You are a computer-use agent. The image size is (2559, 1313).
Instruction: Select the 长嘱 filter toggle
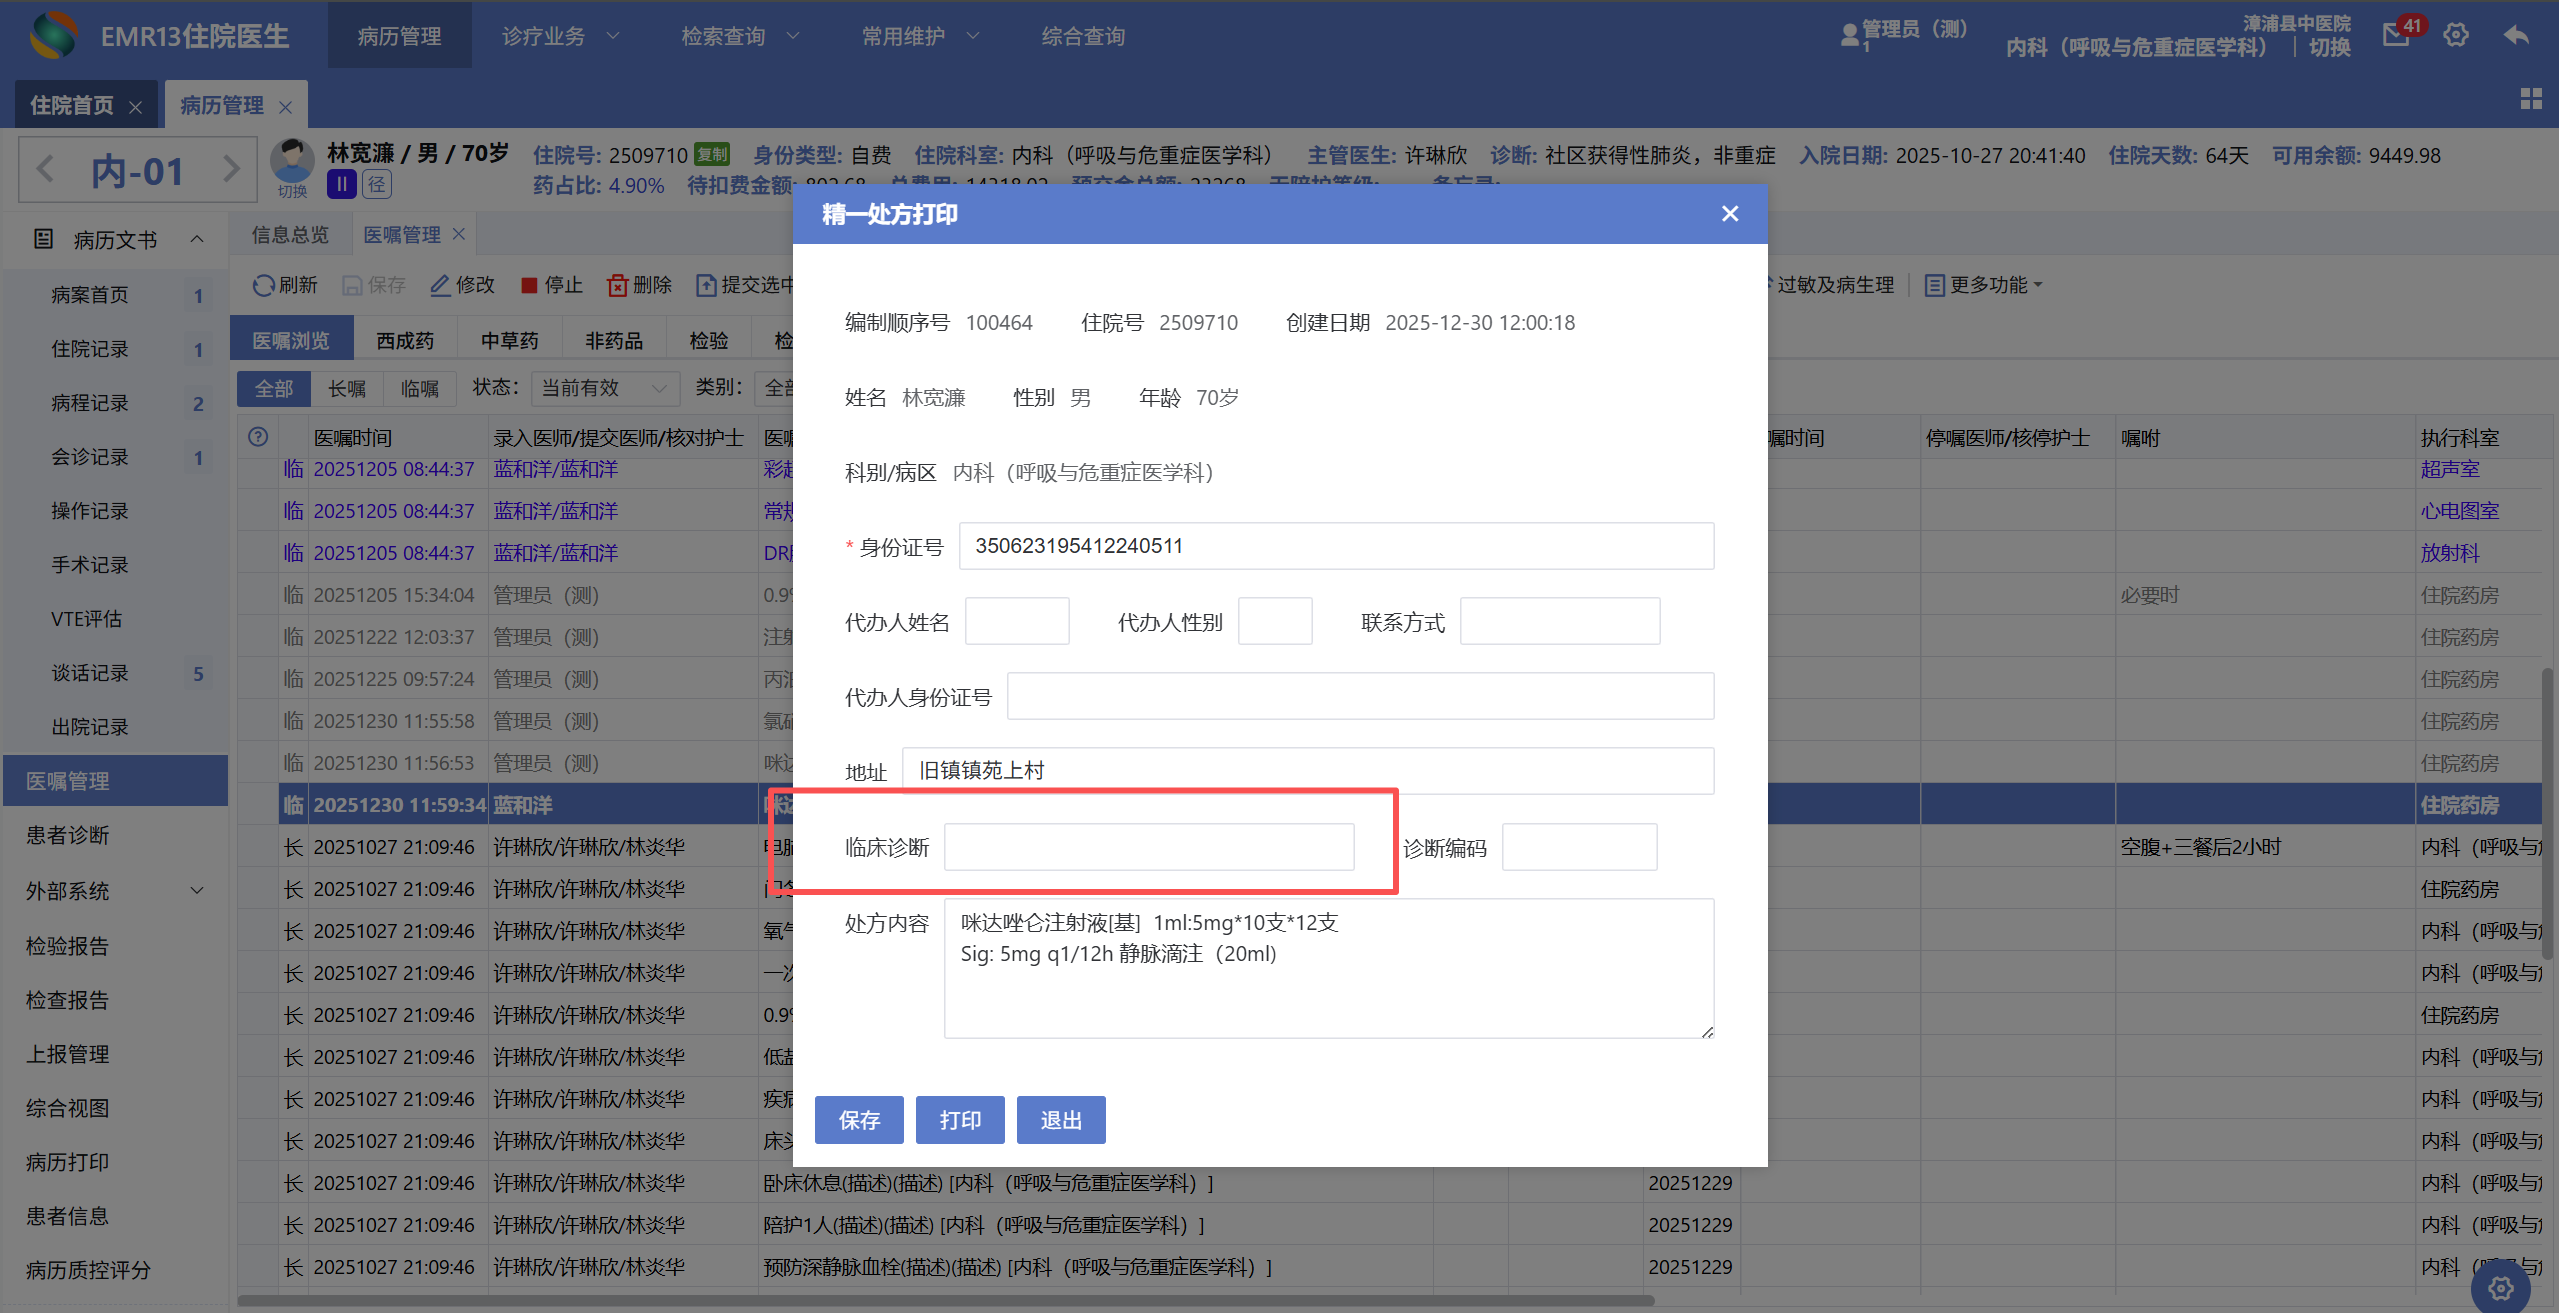(347, 388)
